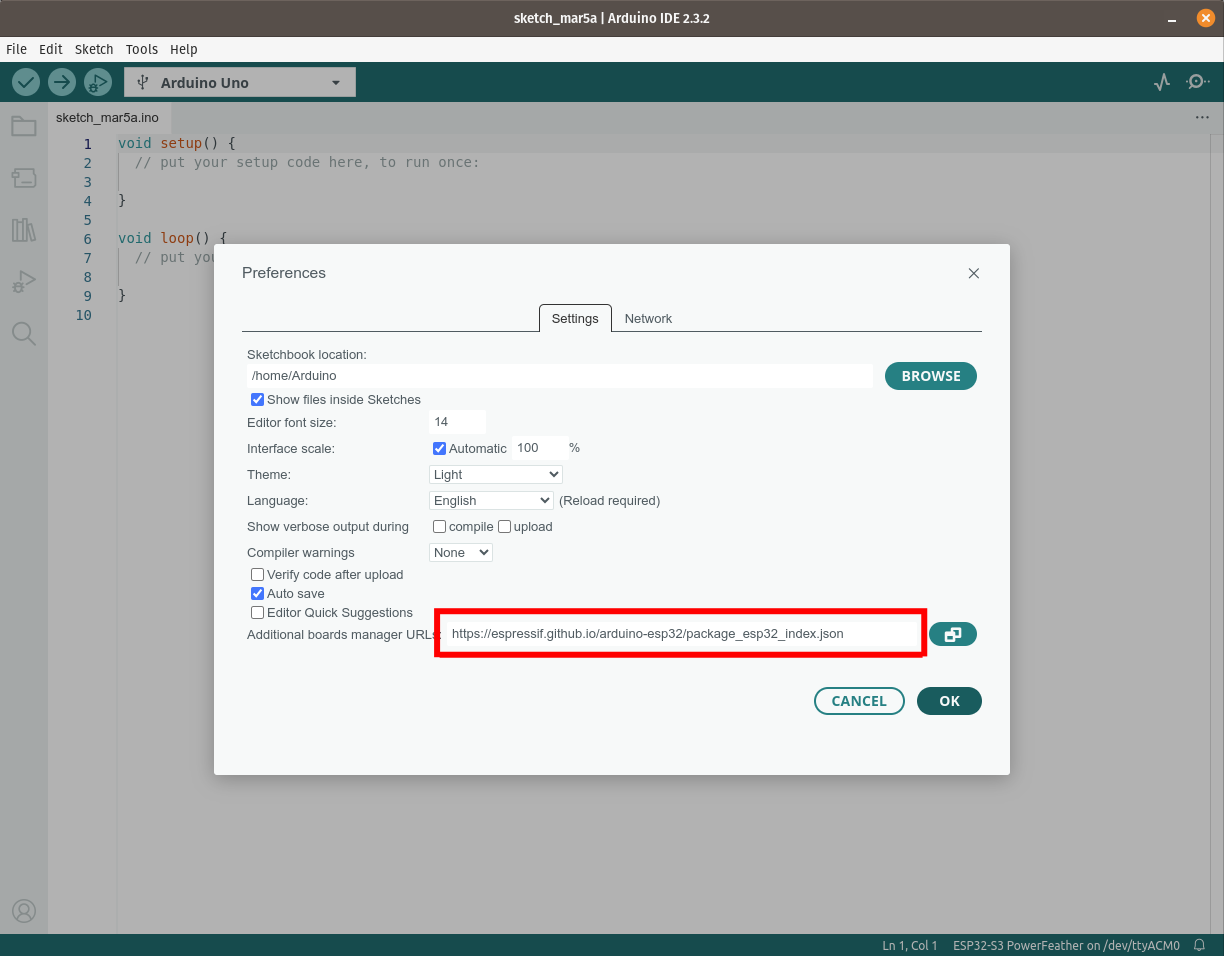This screenshot has height=956, width=1224.
Task: Select the Debug icon in the sidebar
Action: point(24,282)
